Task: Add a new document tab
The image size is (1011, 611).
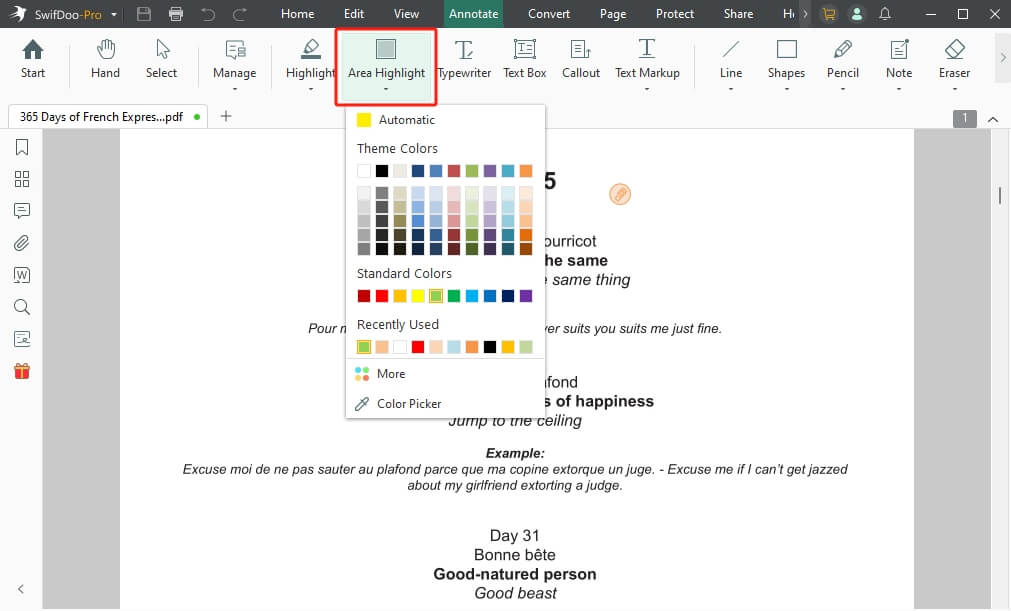Action: pyautogui.click(x=226, y=116)
